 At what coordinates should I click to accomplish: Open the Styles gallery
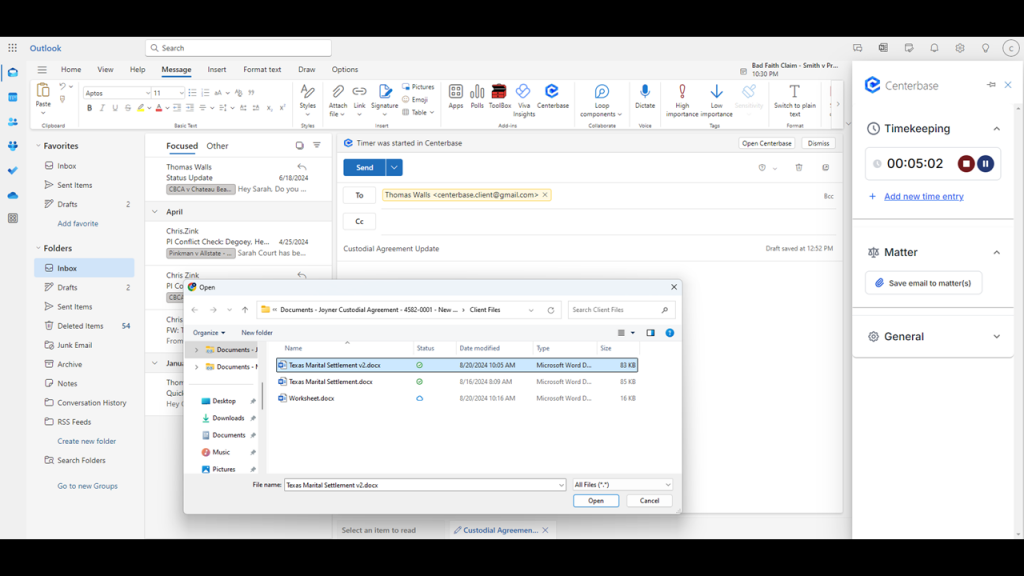(x=308, y=101)
